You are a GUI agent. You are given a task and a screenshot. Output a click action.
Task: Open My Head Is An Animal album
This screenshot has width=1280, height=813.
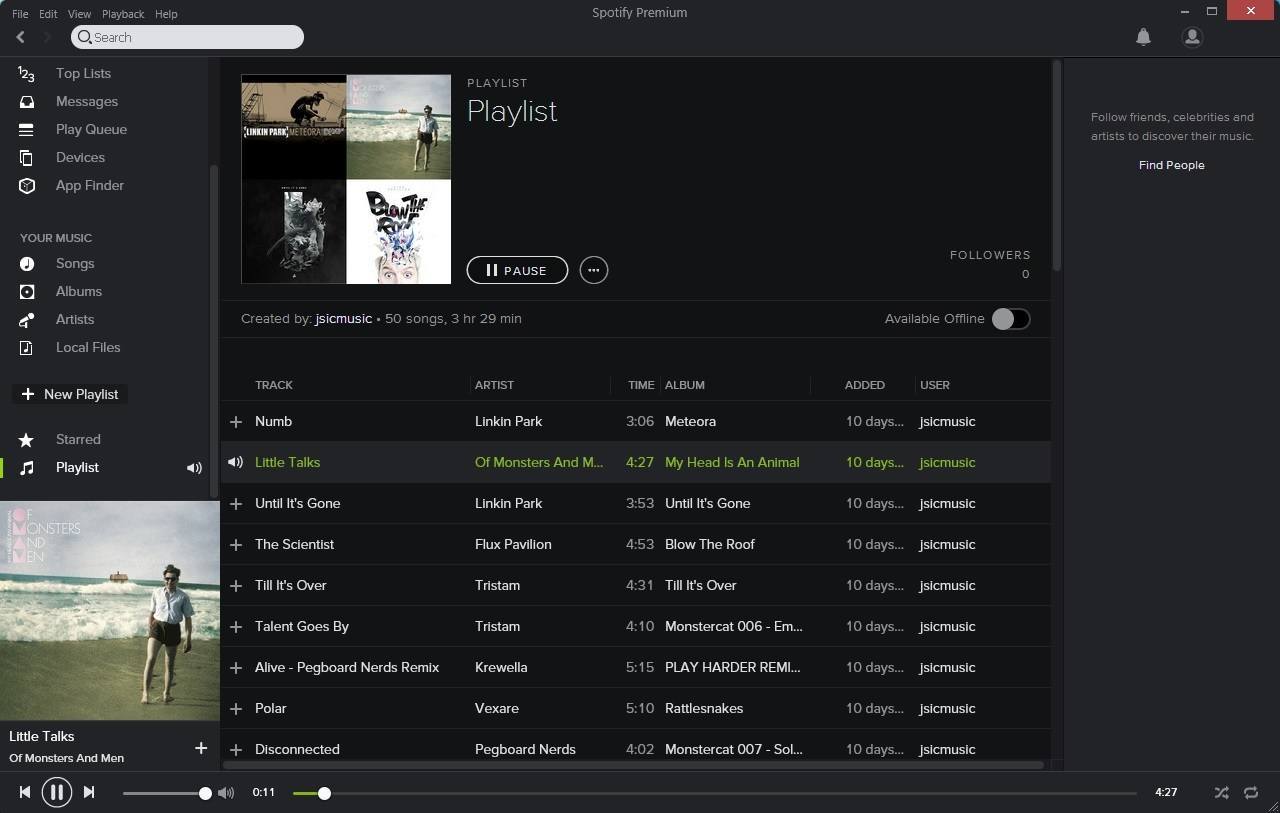coord(732,462)
